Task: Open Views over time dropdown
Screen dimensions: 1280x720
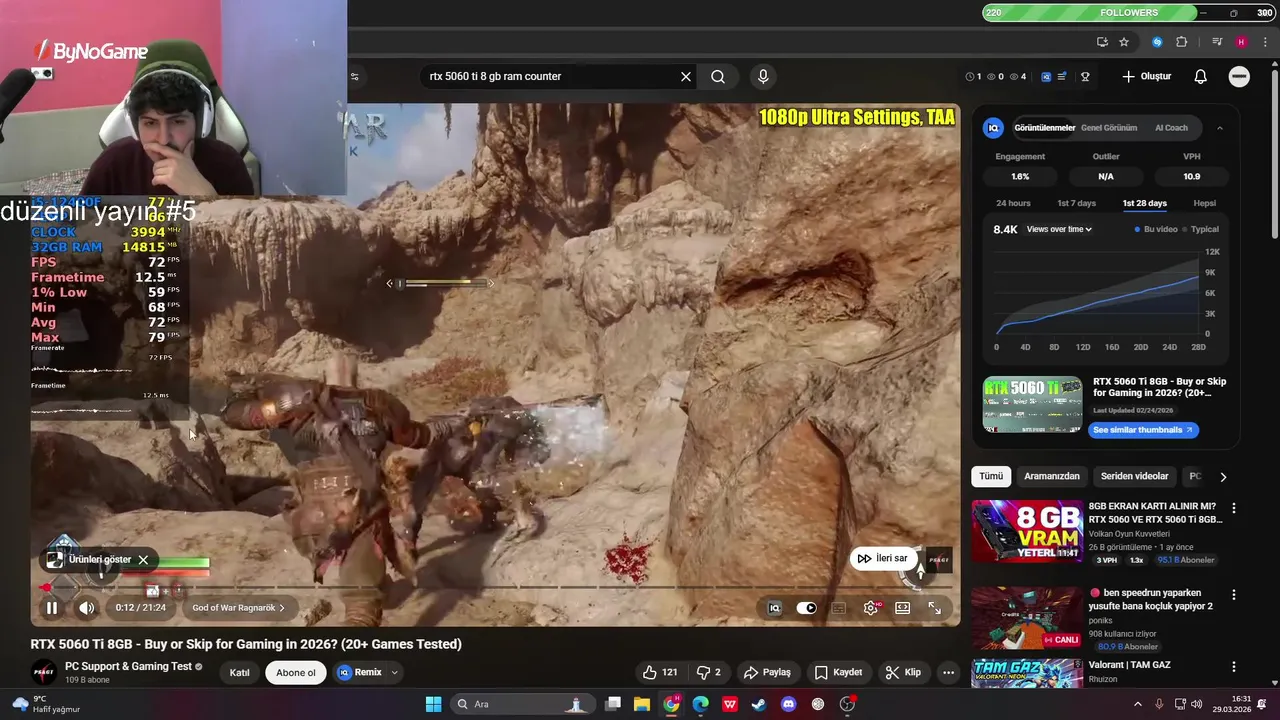Action: coord(1059,229)
